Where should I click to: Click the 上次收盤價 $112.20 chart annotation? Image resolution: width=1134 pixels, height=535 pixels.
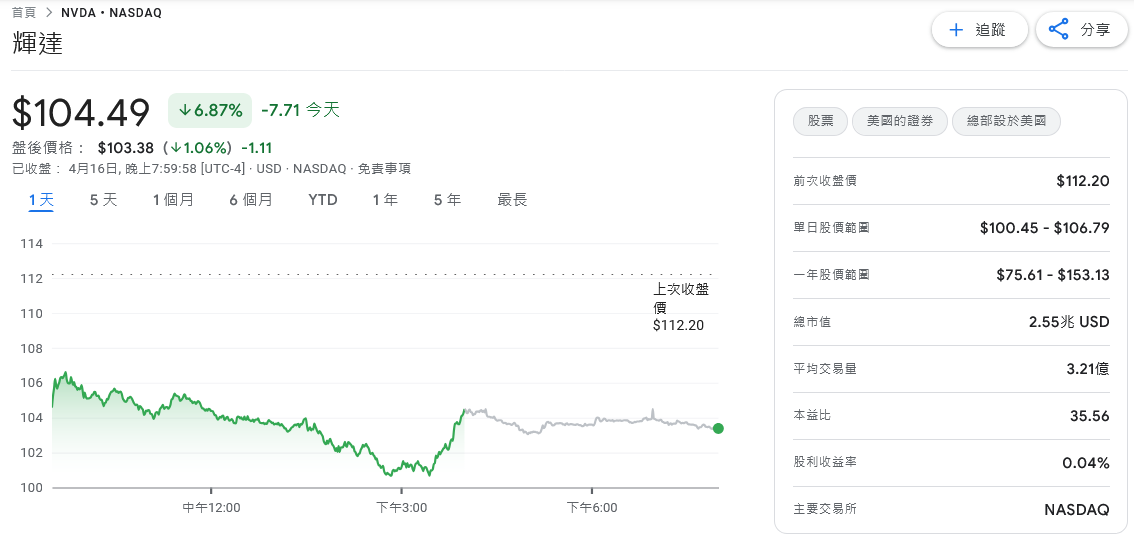point(681,307)
